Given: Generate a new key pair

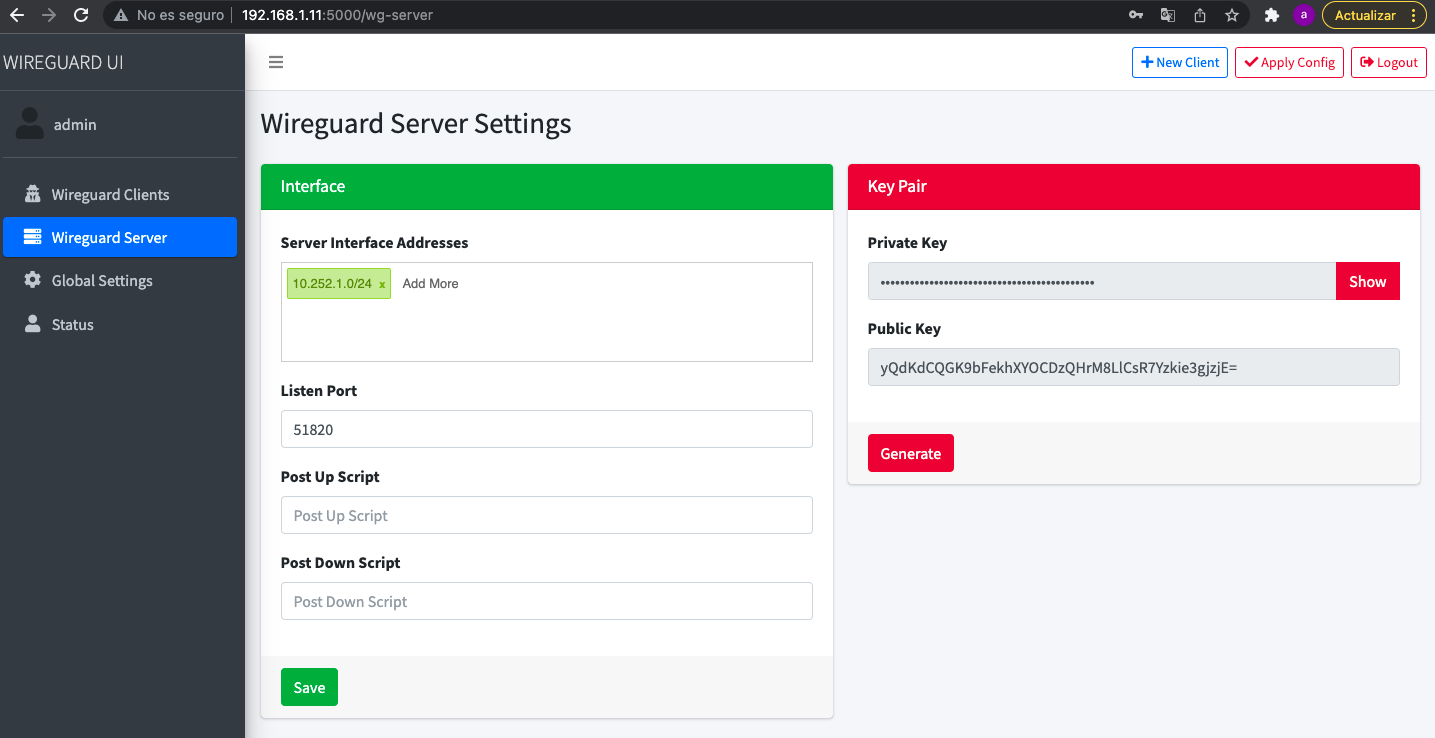Looking at the screenshot, I should click(x=910, y=453).
